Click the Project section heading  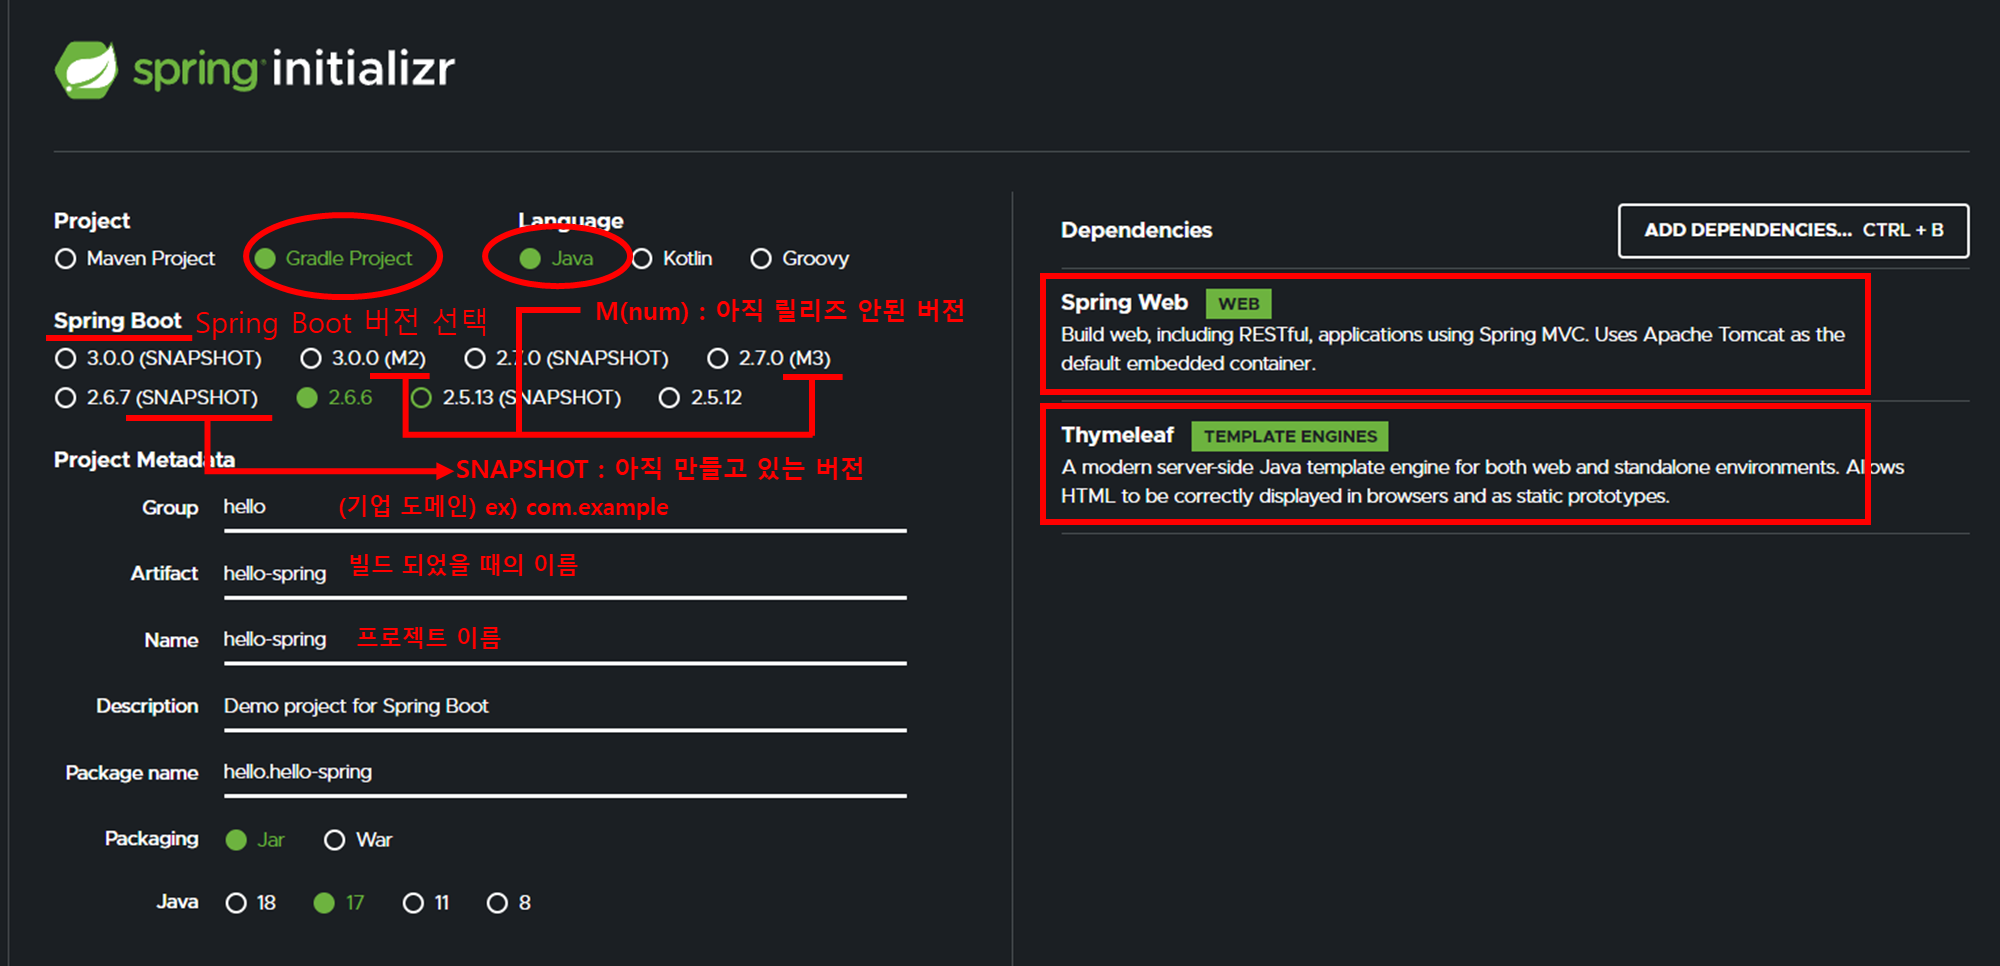coord(92,221)
